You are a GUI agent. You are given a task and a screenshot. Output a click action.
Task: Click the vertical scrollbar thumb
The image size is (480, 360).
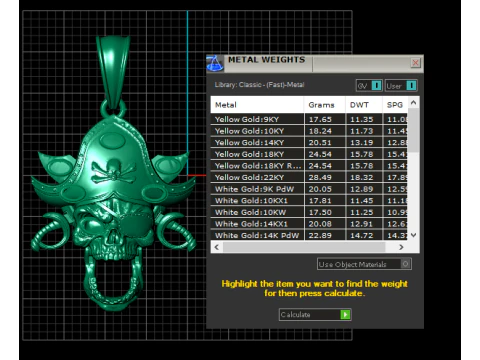coord(413,130)
